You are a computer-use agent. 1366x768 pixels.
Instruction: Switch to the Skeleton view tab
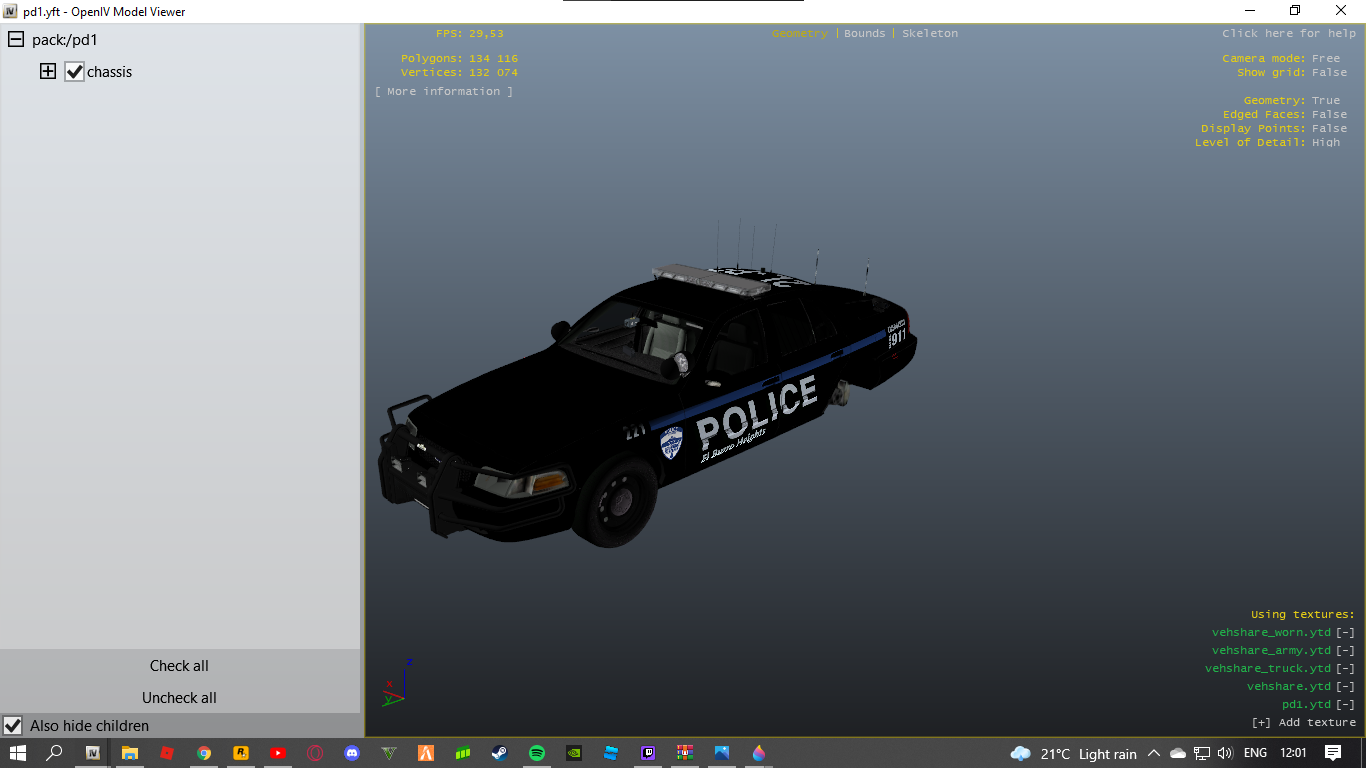pos(929,33)
